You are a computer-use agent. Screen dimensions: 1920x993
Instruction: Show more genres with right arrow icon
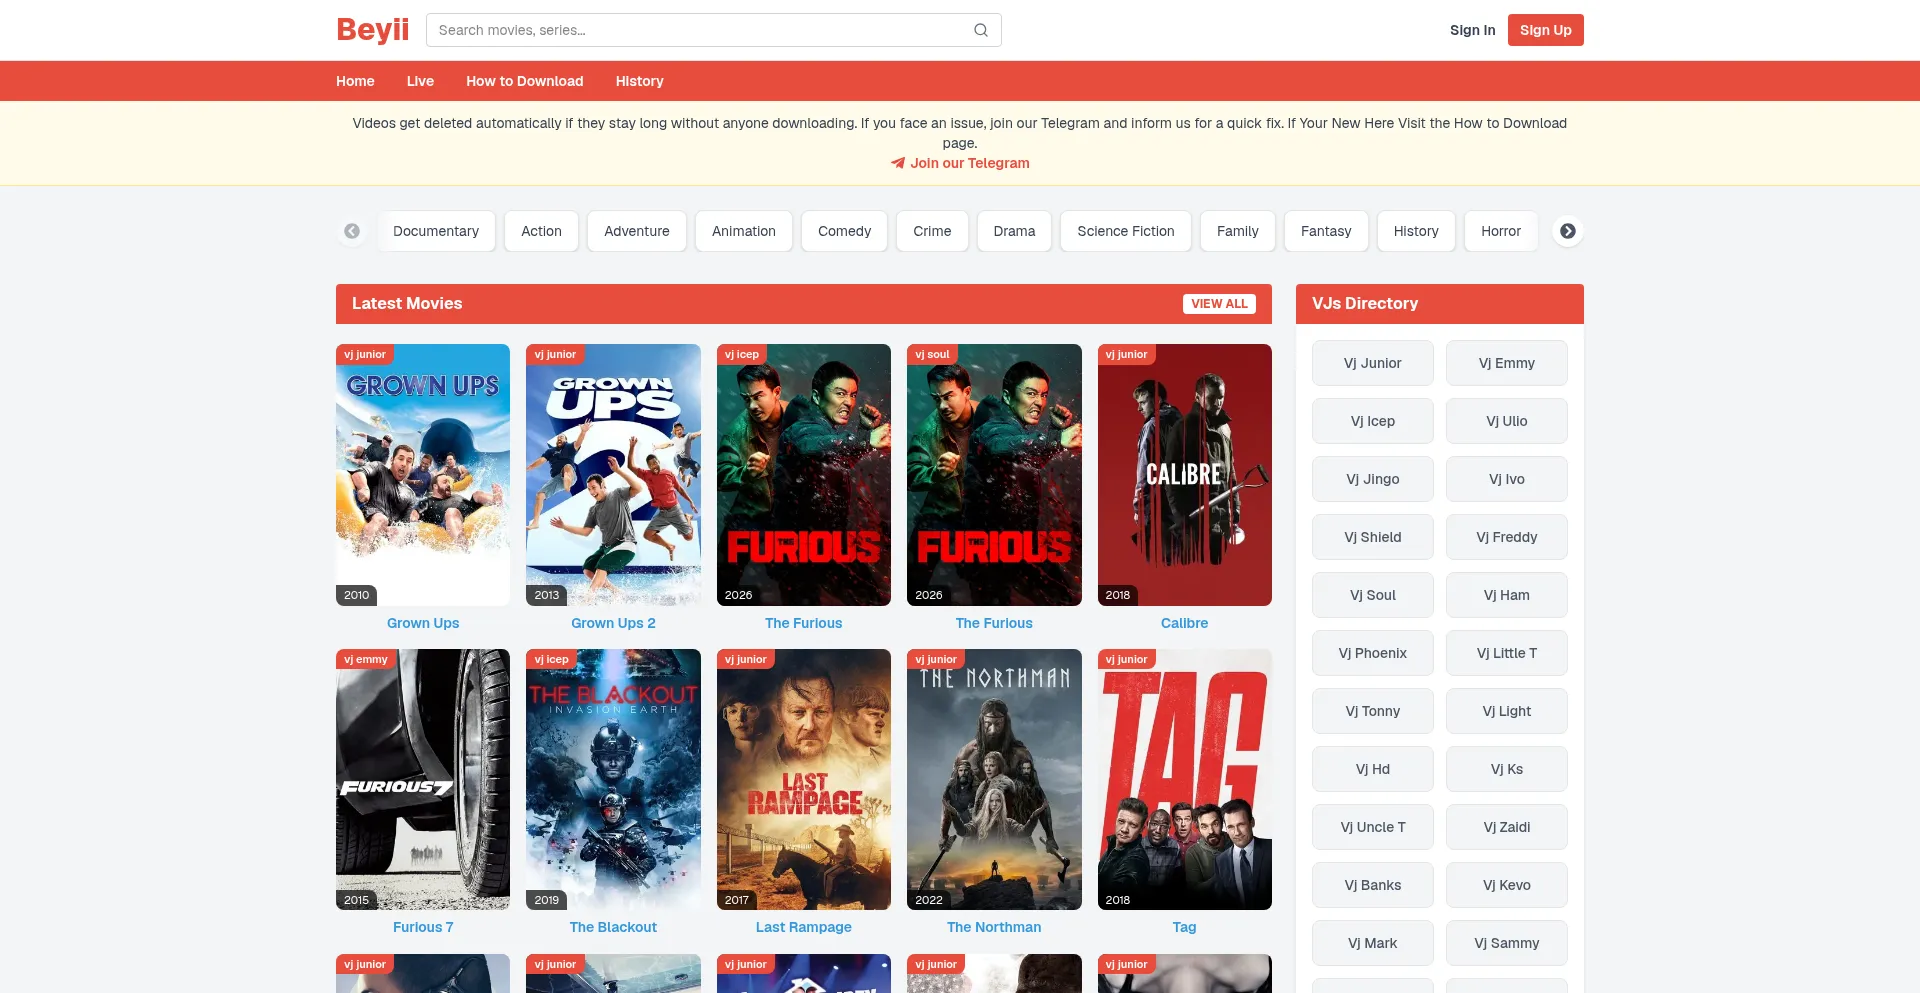click(x=1568, y=231)
